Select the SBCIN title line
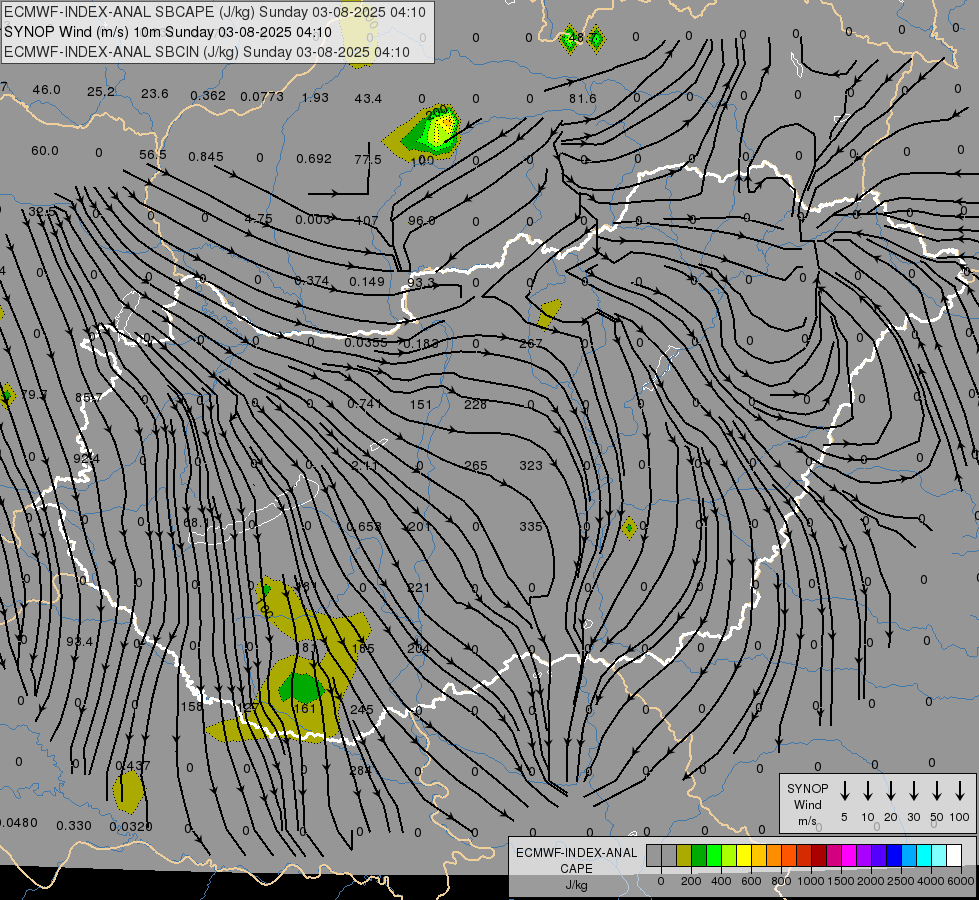 (207, 52)
